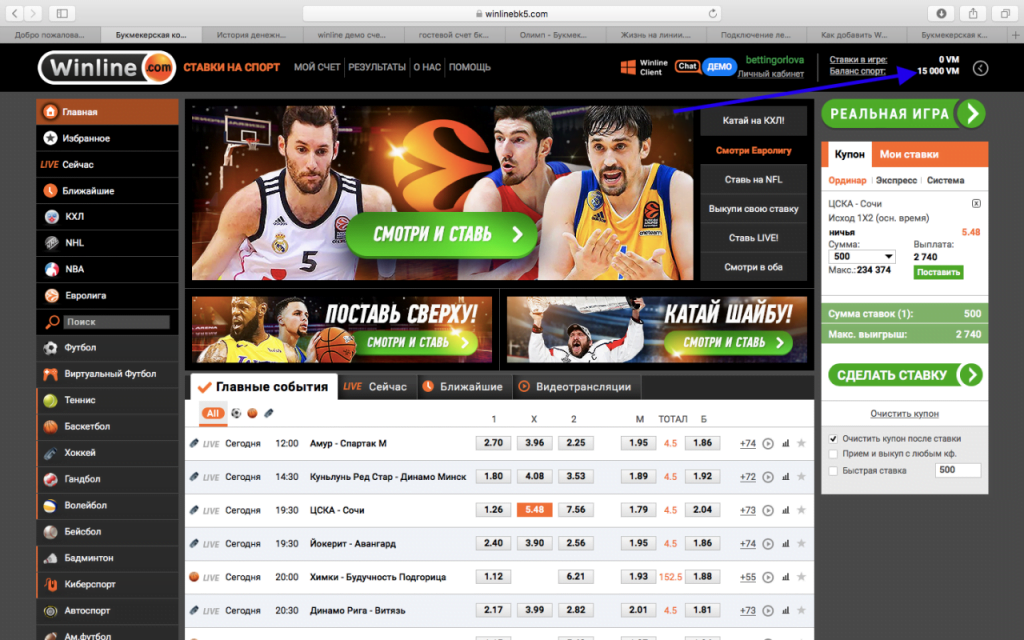Toggle Очистить купон после ставки checkbox
1024x640 pixels.
[833, 439]
